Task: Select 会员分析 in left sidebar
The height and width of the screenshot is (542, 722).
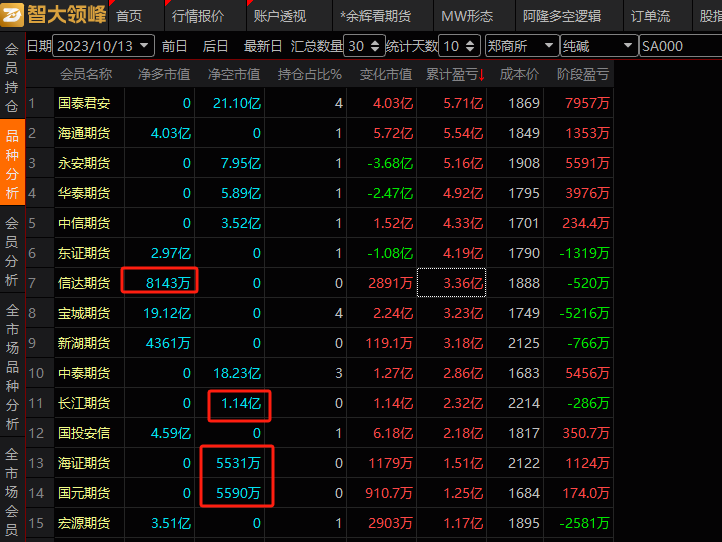Action: click(12, 251)
